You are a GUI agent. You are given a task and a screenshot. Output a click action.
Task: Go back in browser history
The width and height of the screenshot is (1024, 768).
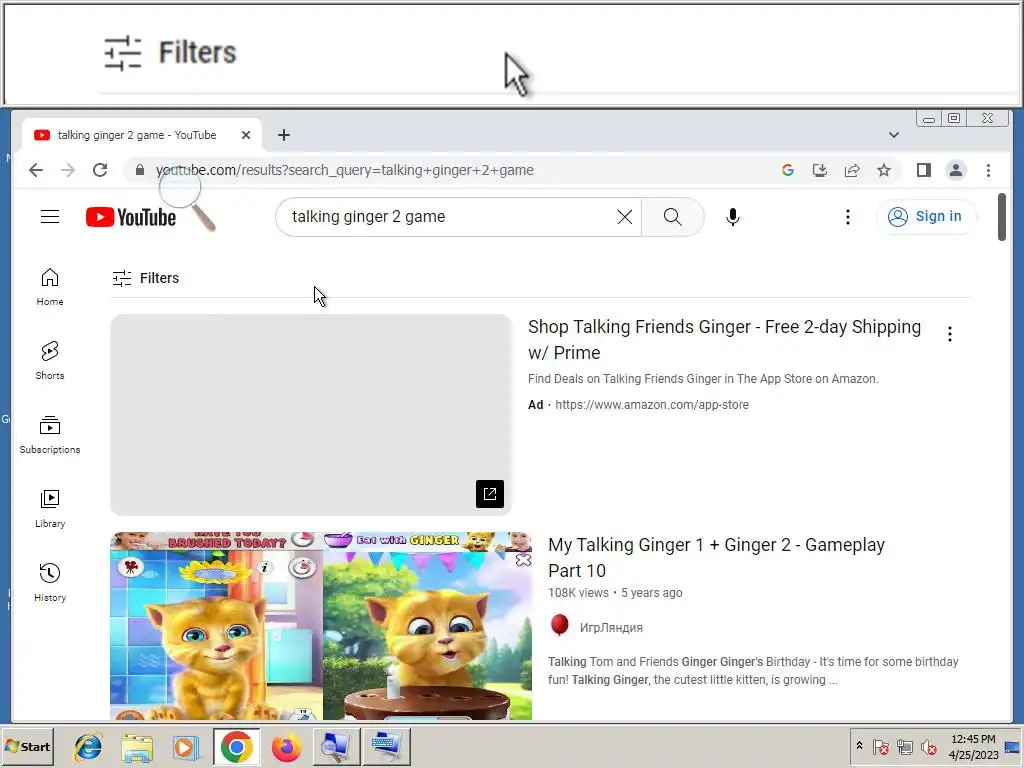click(36, 170)
